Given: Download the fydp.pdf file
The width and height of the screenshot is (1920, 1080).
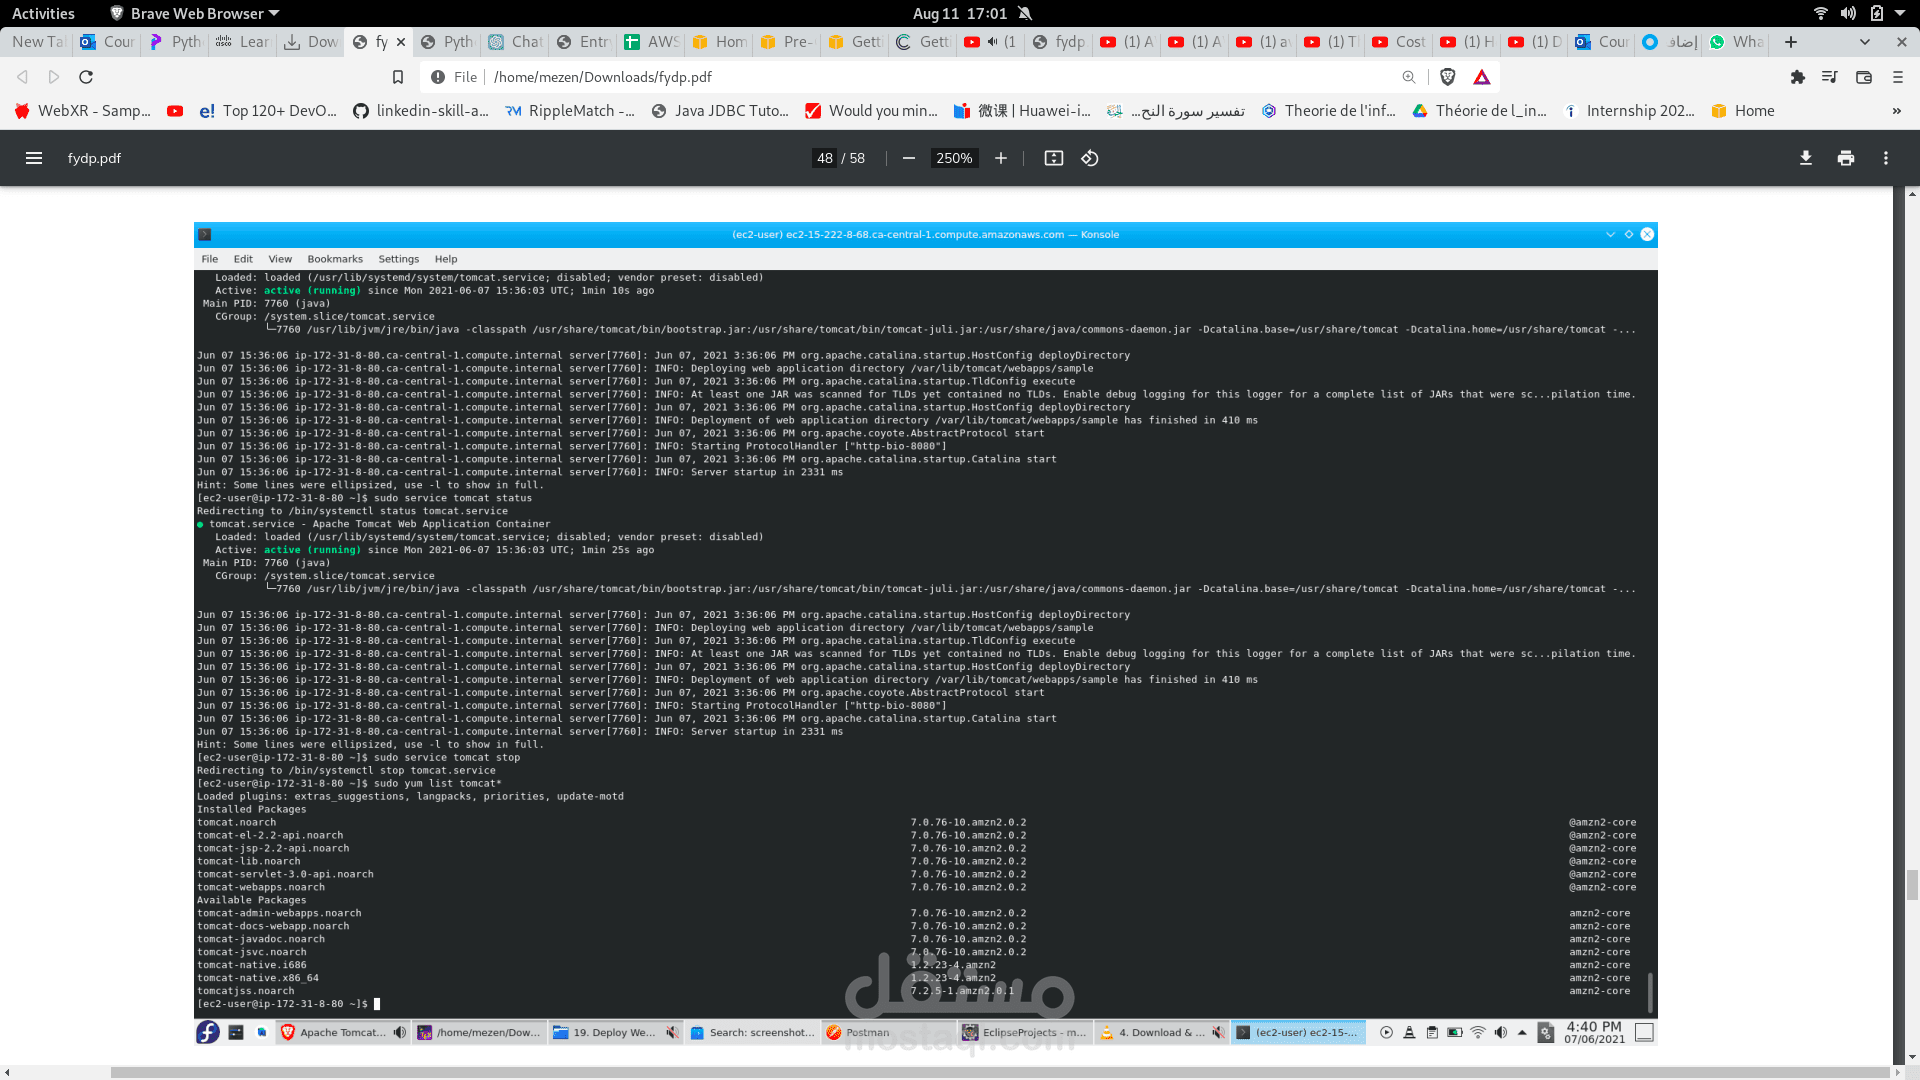Looking at the screenshot, I should point(1805,158).
